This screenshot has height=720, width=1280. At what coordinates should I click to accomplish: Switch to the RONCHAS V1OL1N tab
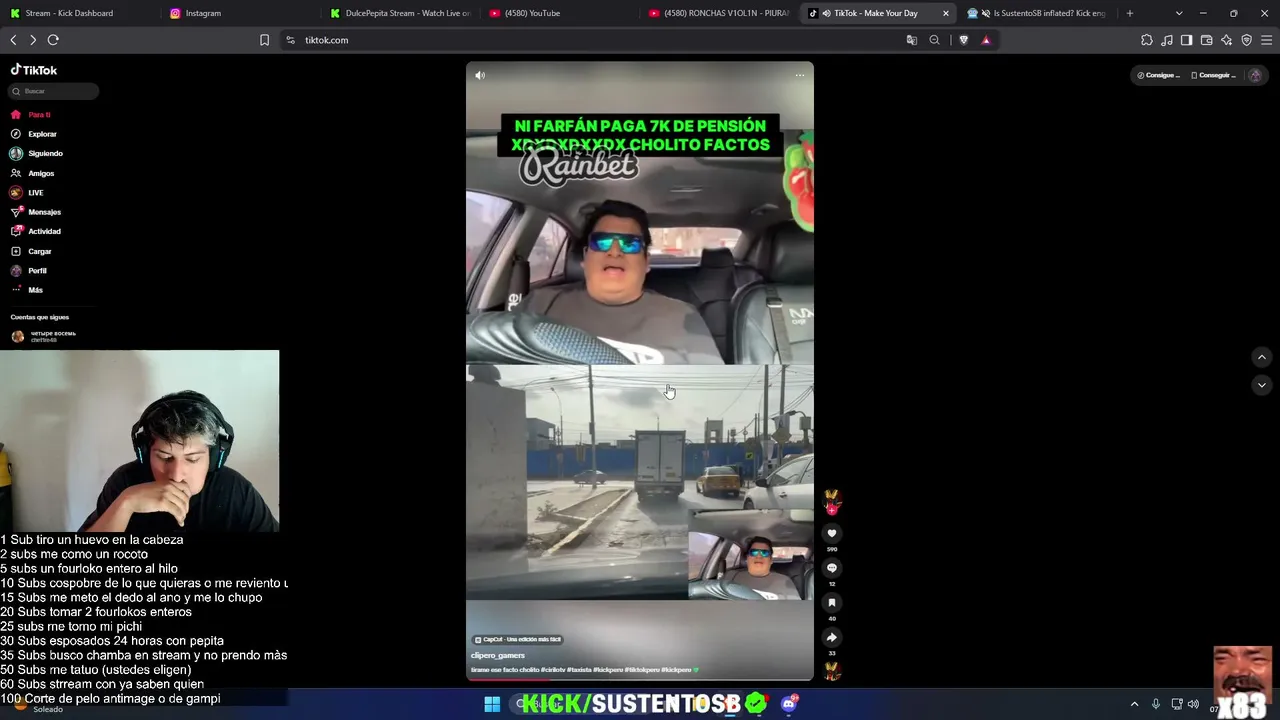(720, 13)
